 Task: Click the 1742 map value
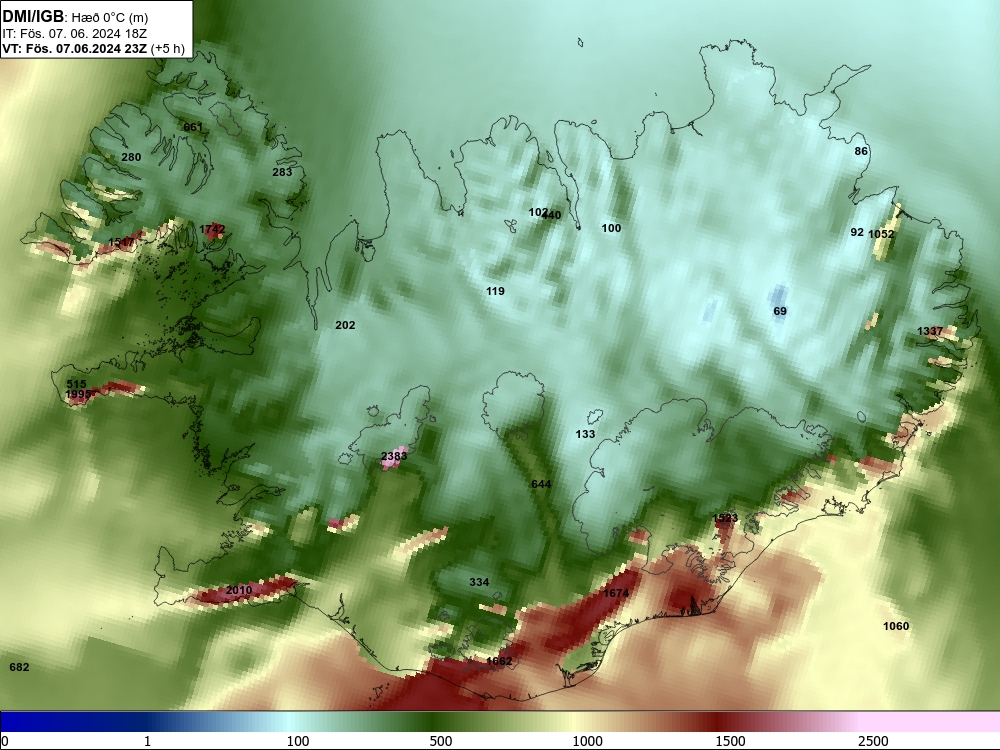pos(212,229)
